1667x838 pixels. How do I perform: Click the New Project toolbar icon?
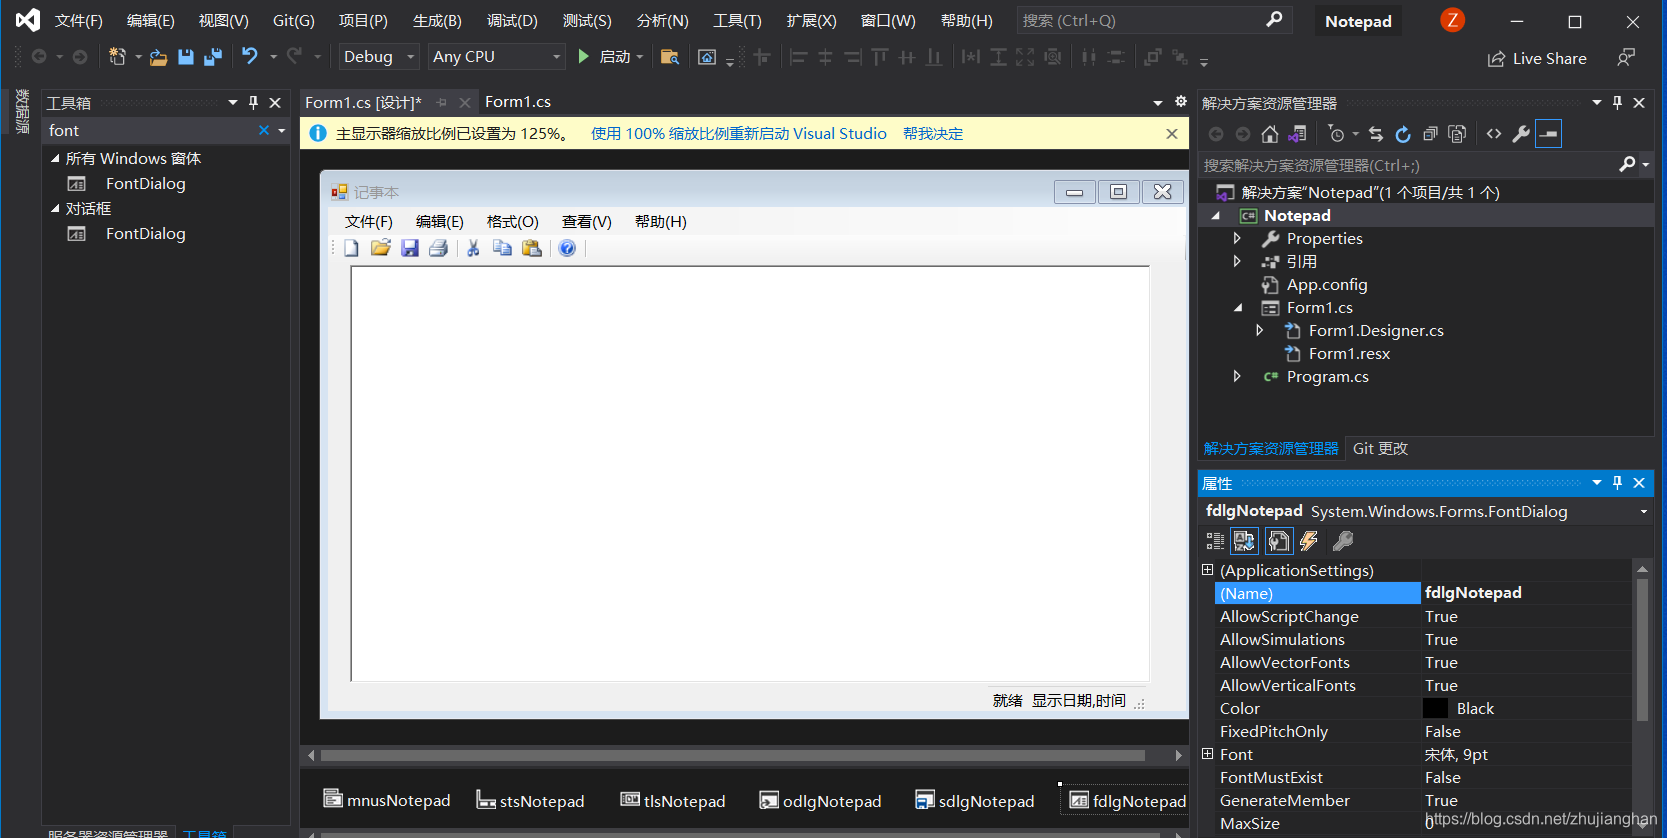(118, 57)
